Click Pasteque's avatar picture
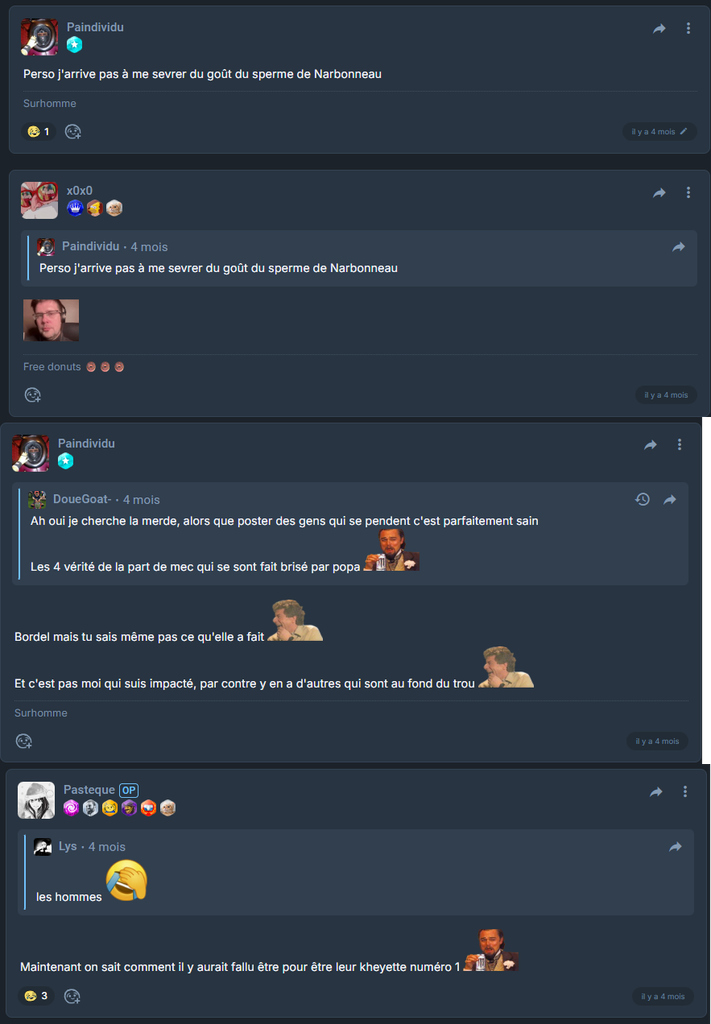Screen dimensions: 711x1024 coord(36,800)
